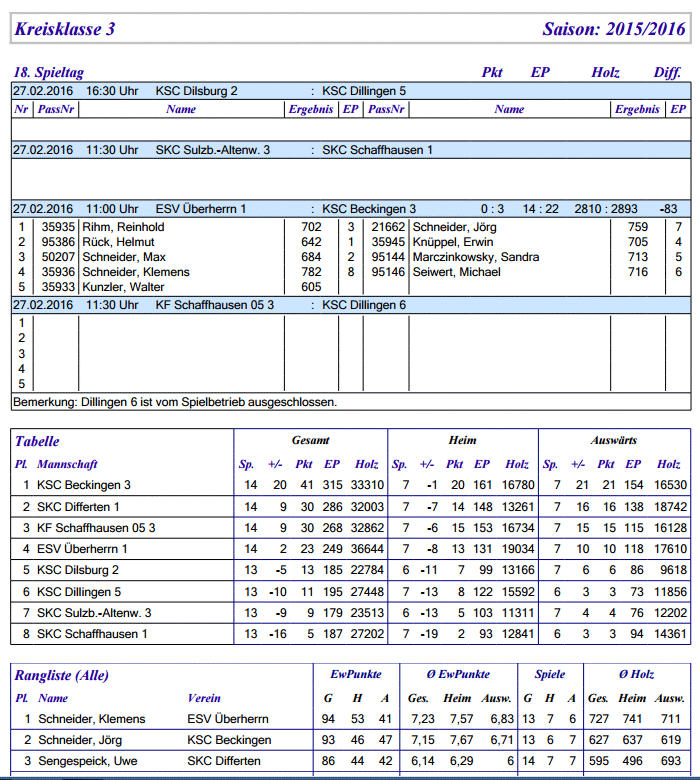Click the Tabelle heading
The width and height of the screenshot is (700, 780).
point(37,441)
